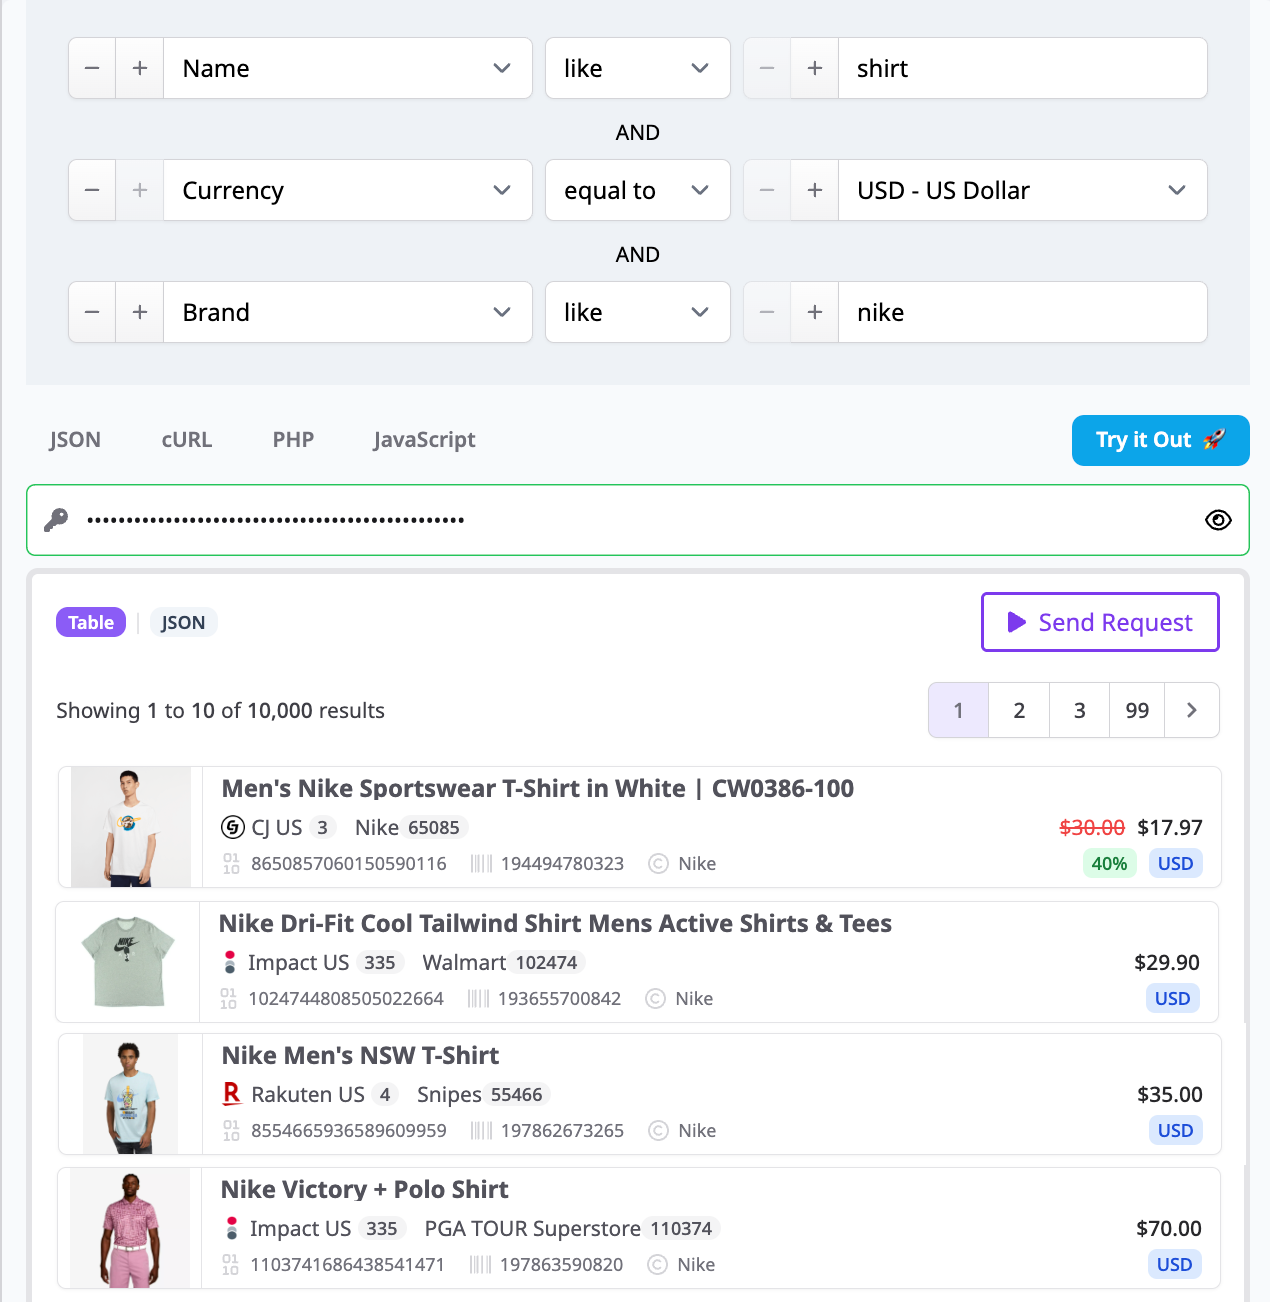Click the Walmart 102474 merchant label
Screen dimensions: 1270x1302
click(x=503, y=962)
